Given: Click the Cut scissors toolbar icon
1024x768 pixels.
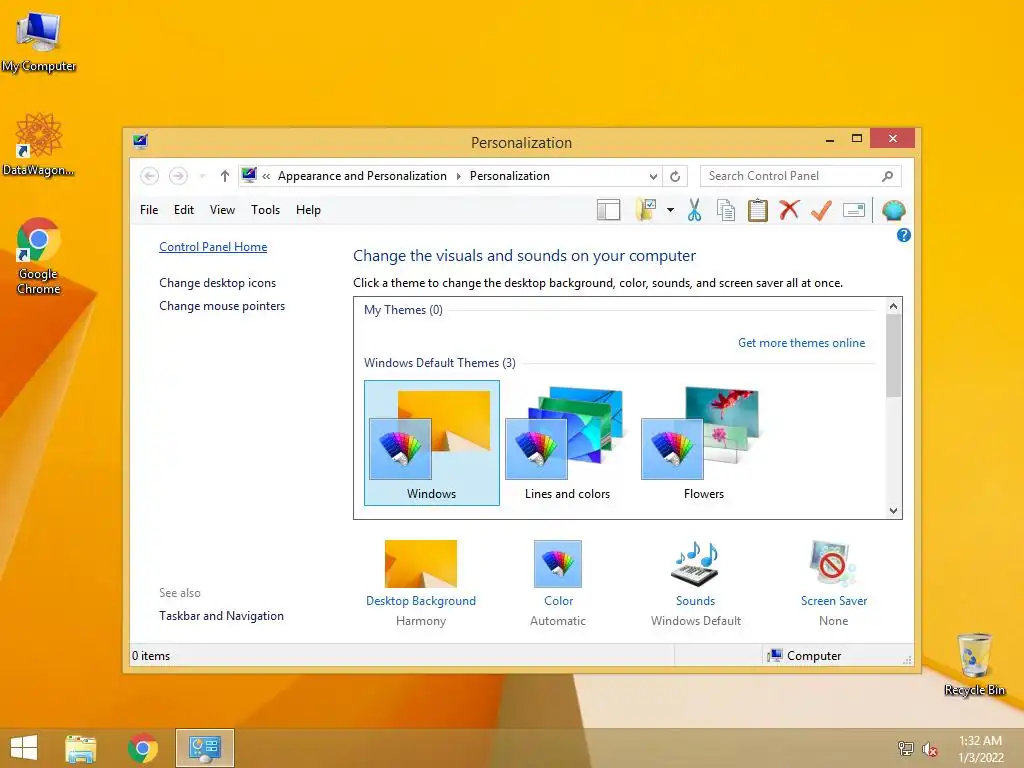Looking at the screenshot, I should point(694,210).
